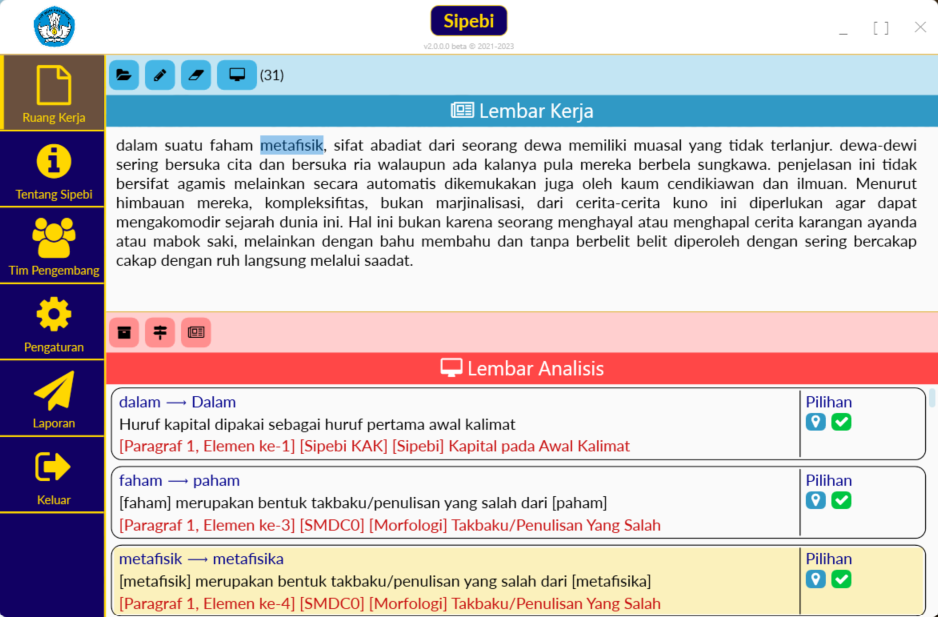Open Pengaturan settings
The image size is (938, 617).
(54, 323)
